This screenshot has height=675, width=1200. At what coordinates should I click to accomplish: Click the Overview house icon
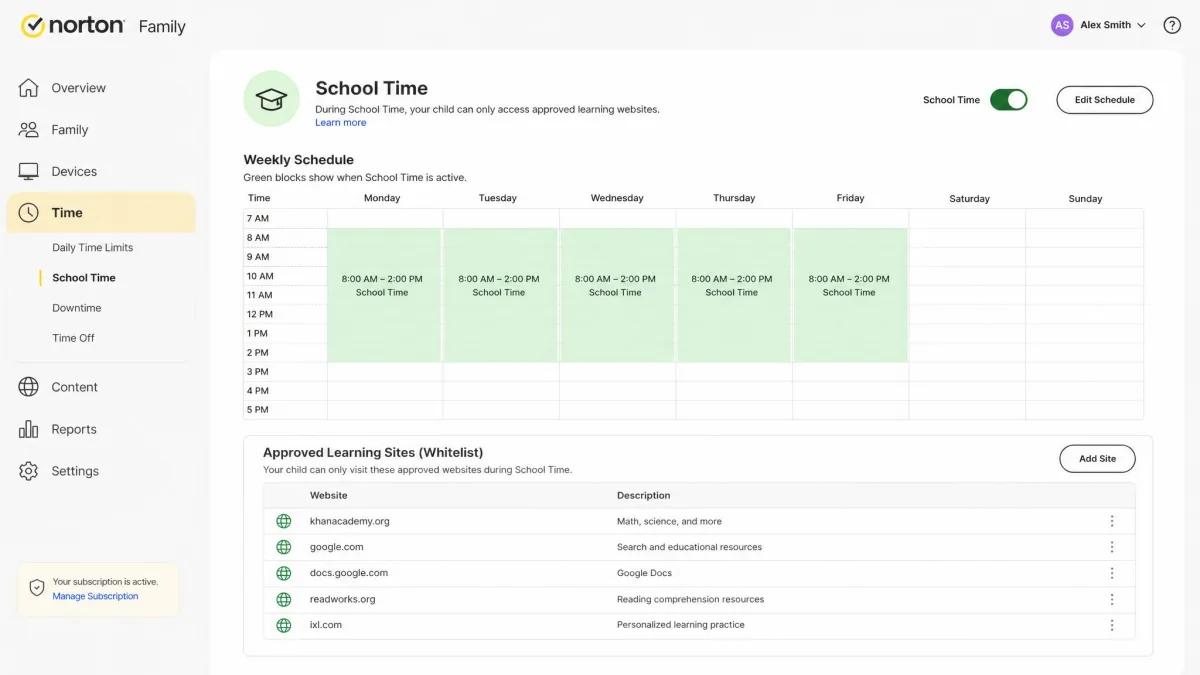28,88
